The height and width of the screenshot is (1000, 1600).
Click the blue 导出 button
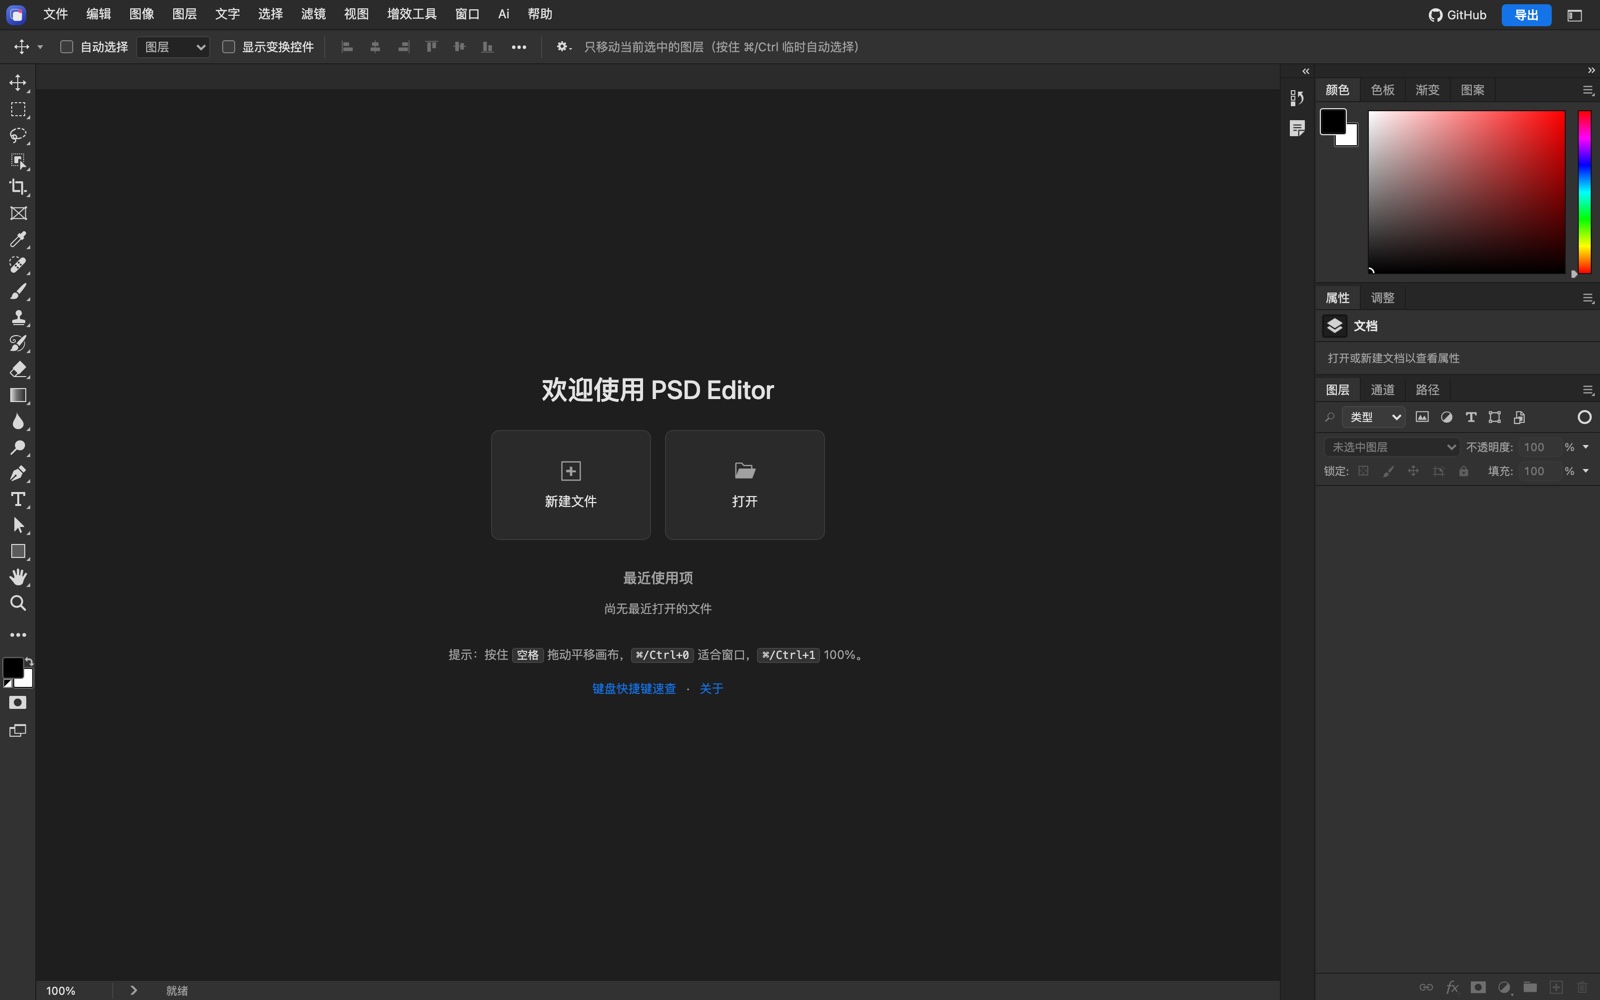click(x=1526, y=15)
